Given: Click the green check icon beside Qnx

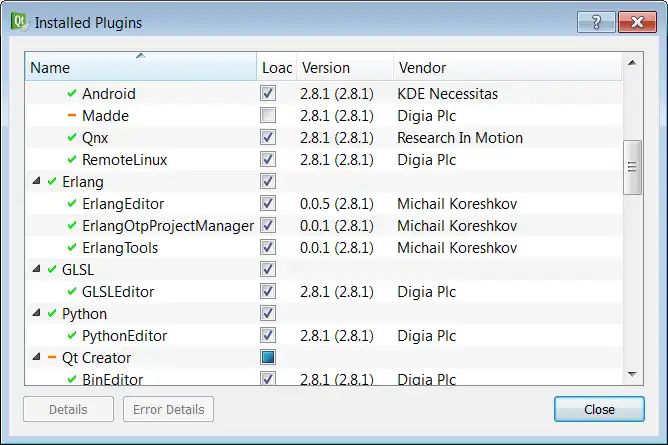Looking at the screenshot, I should [72, 138].
